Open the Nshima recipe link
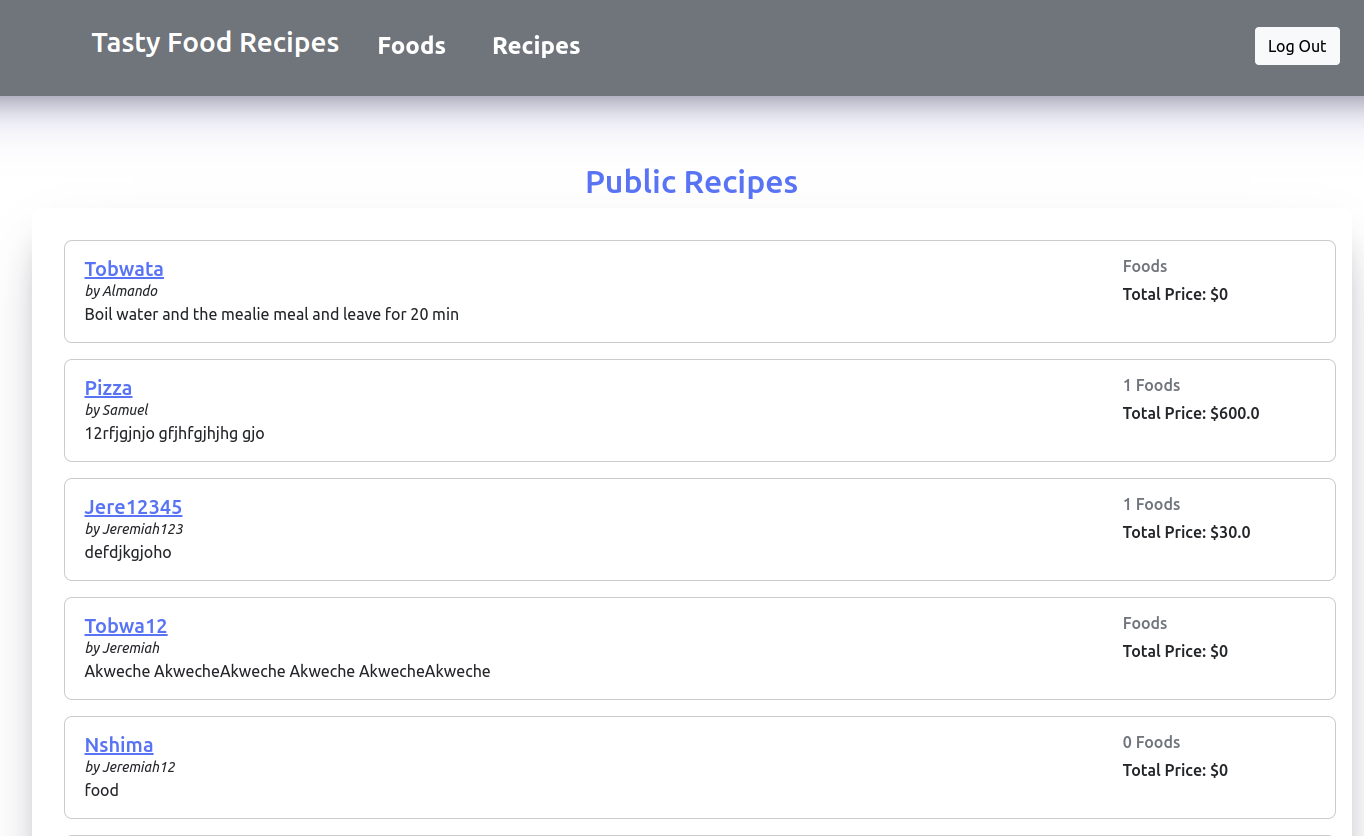1364x836 pixels. coord(119,744)
